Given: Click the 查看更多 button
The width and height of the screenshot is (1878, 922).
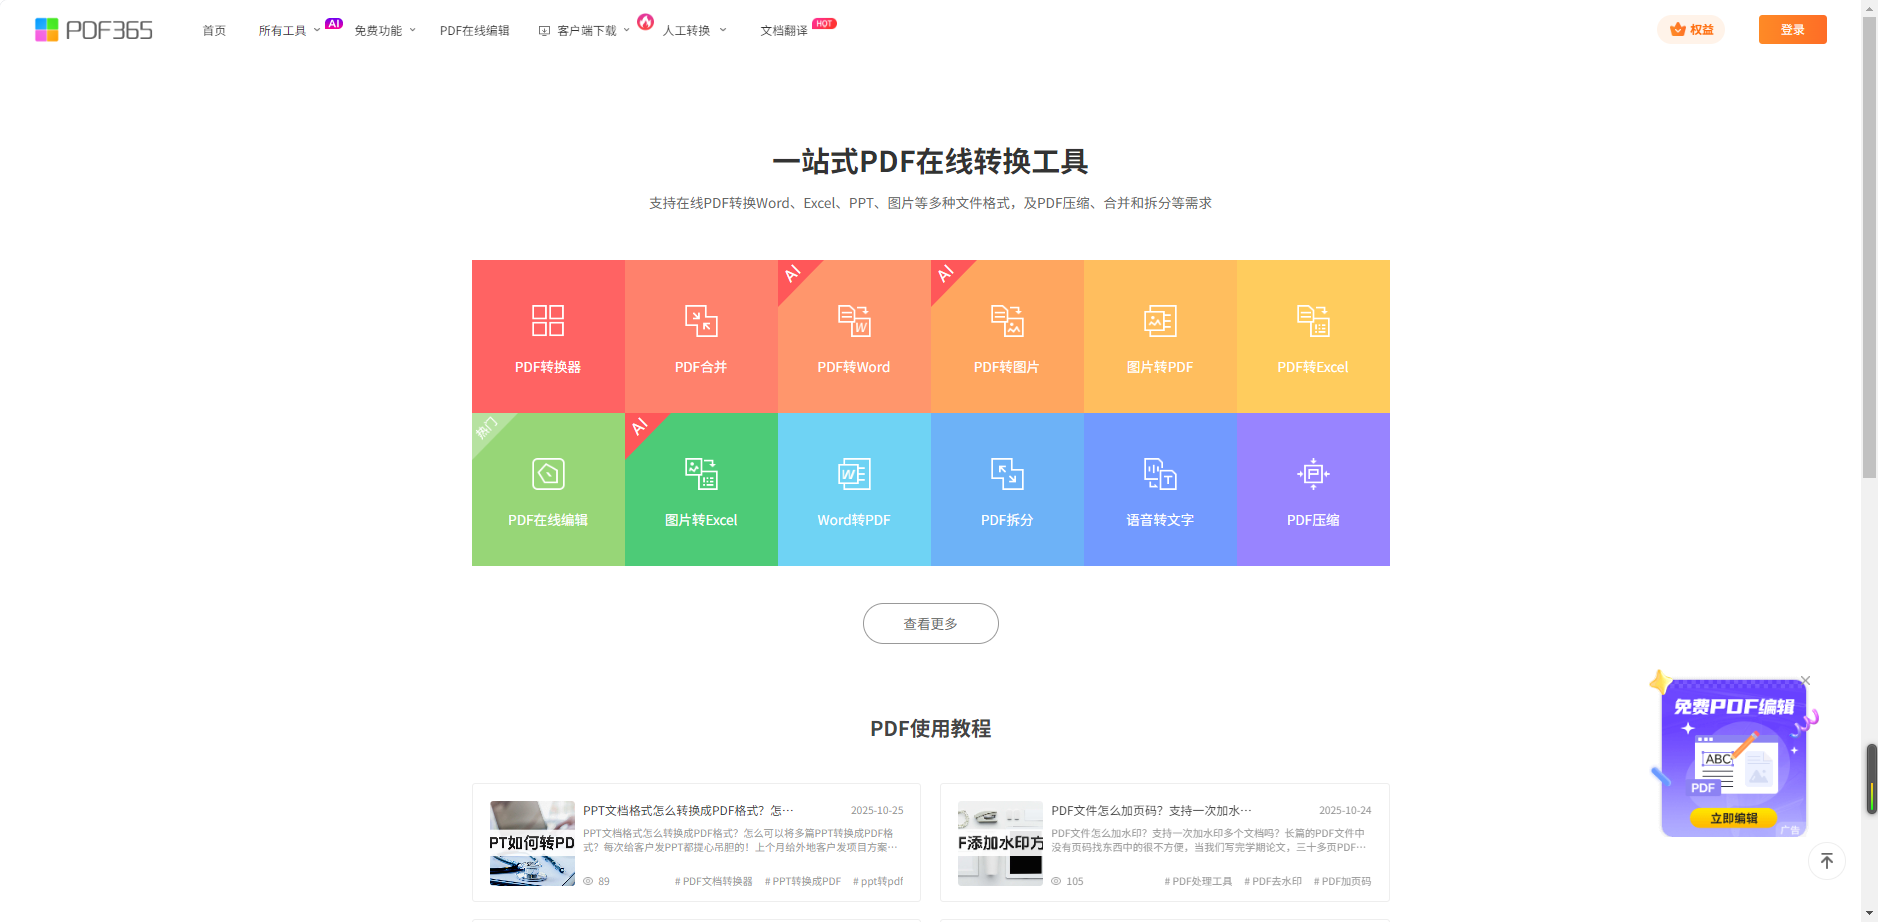Looking at the screenshot, I should click(x=930, y=624).
